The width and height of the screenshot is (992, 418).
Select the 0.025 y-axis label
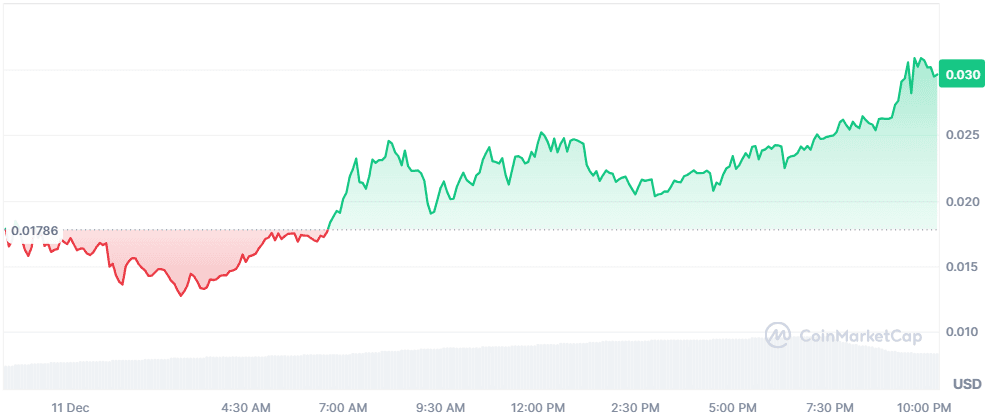click(x=963, y=135)
